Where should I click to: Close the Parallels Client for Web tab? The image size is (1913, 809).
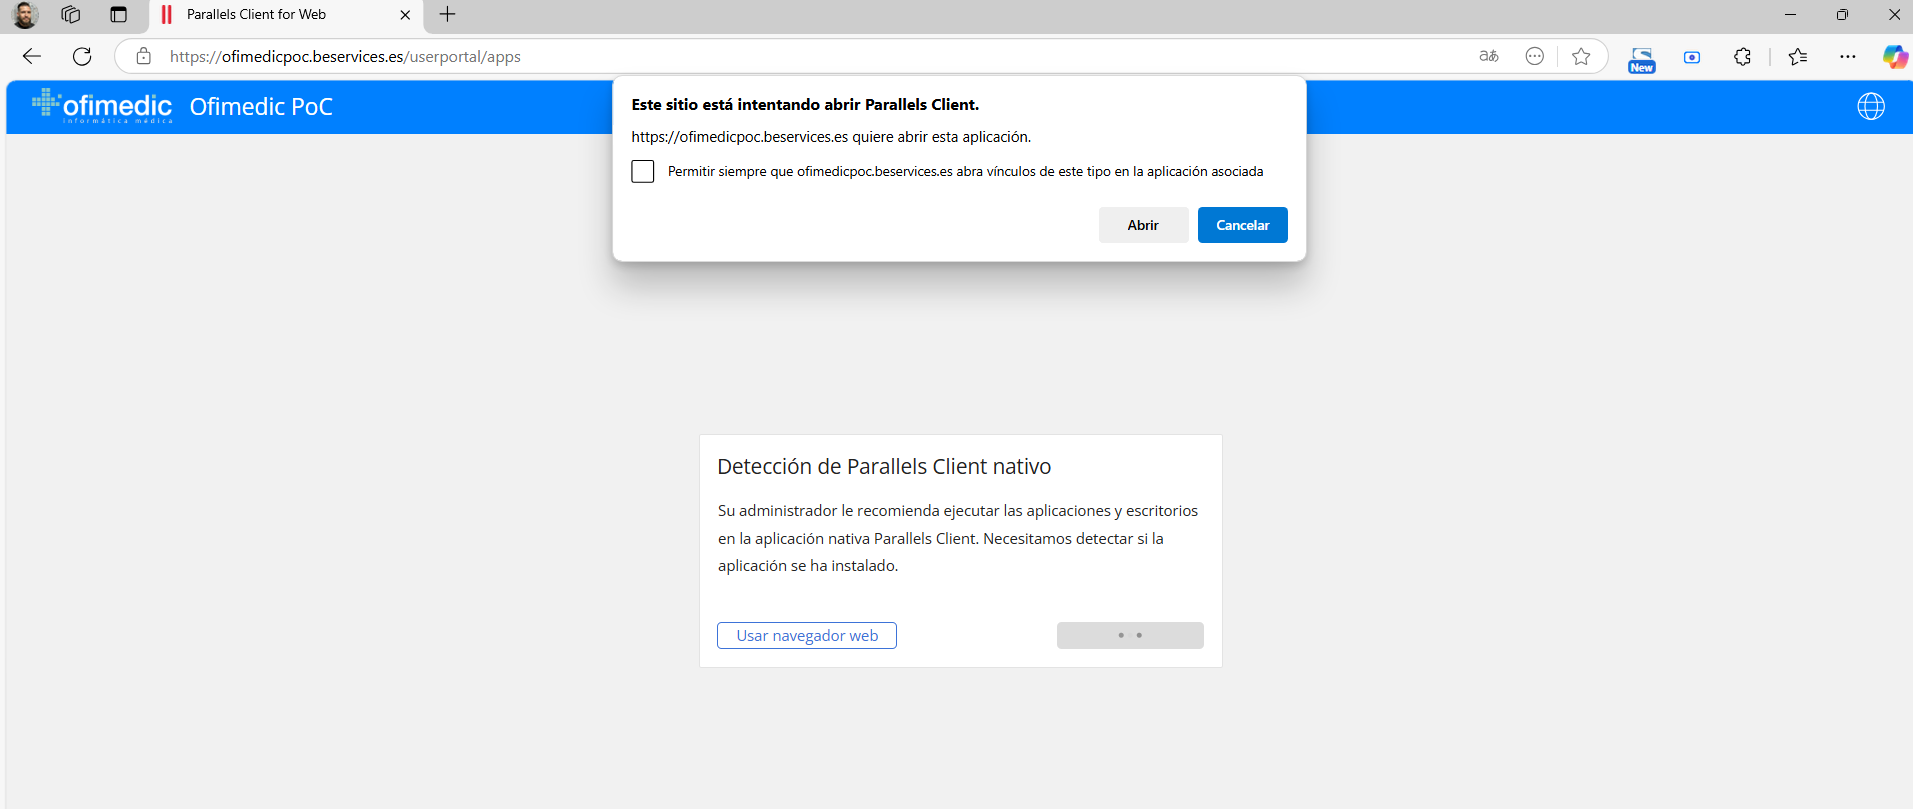click(405, 15)
